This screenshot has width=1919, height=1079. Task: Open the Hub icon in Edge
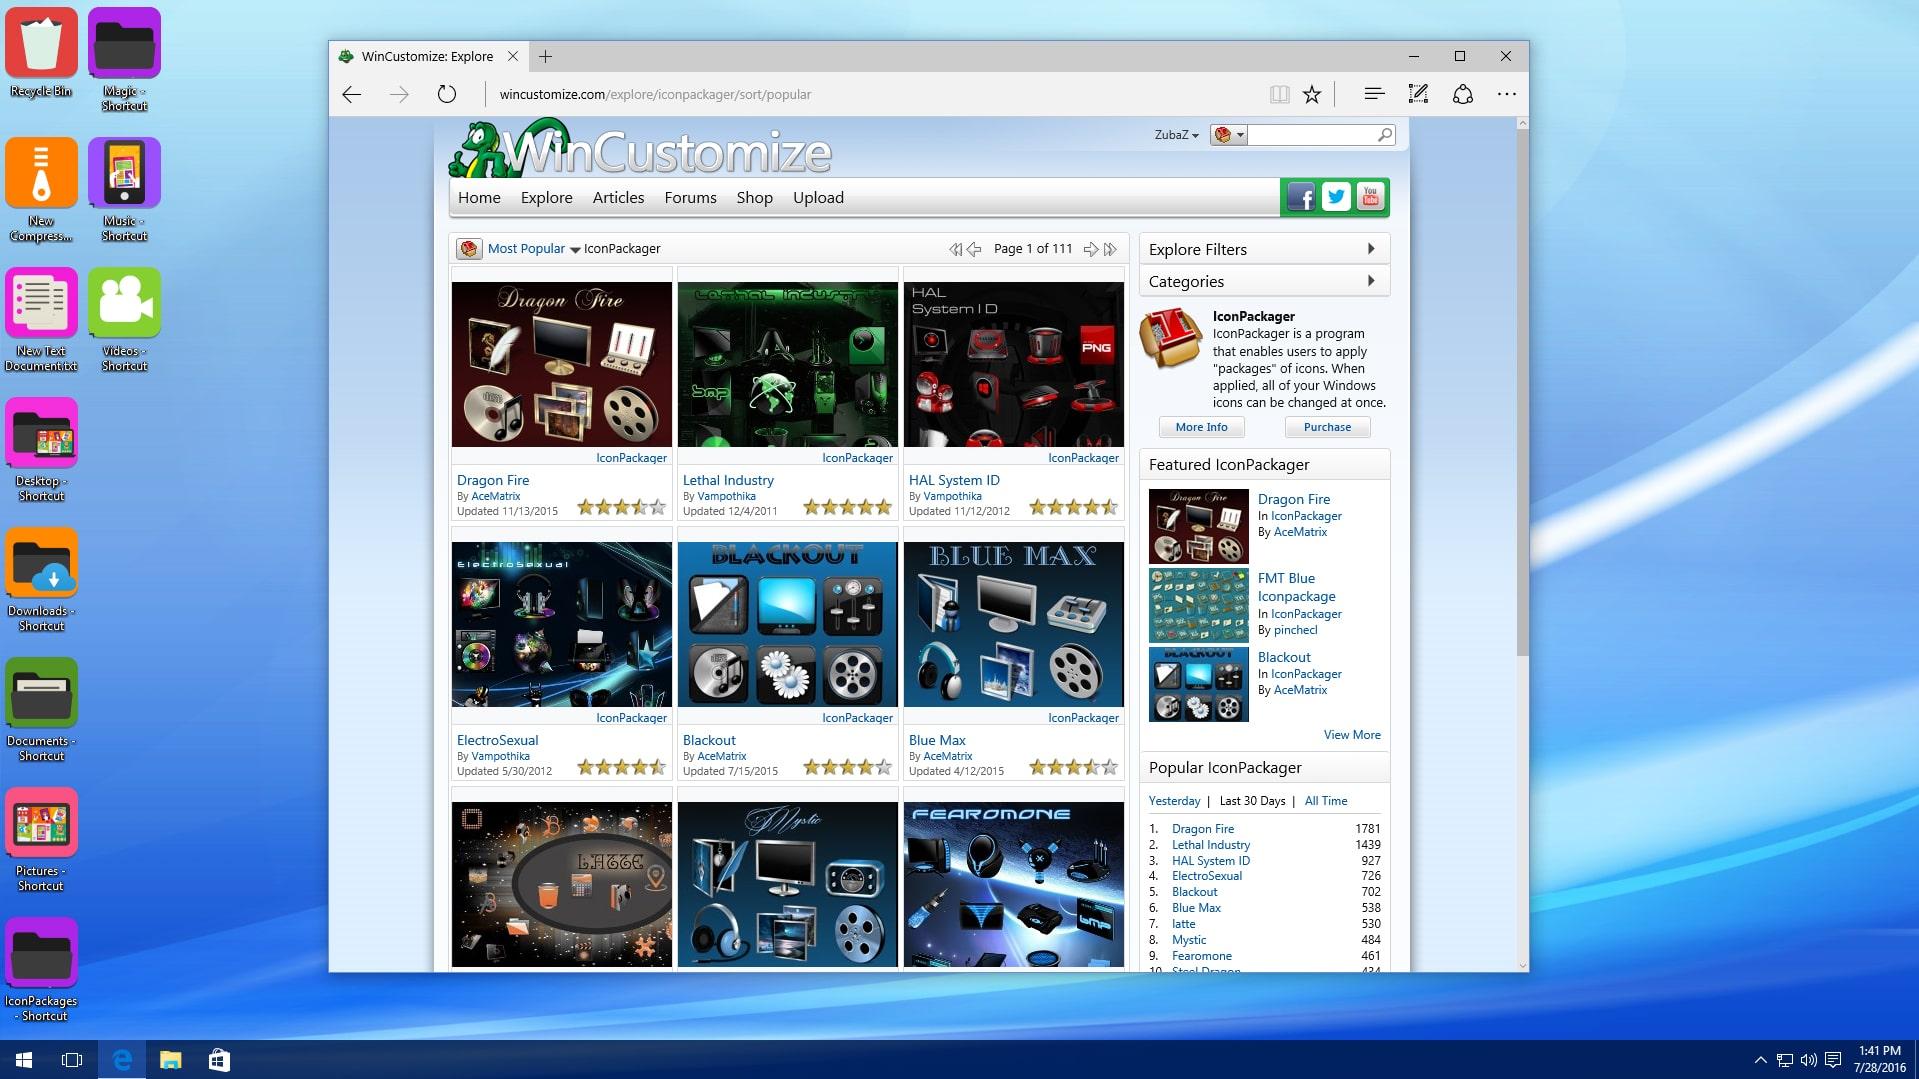(1374, 94)
